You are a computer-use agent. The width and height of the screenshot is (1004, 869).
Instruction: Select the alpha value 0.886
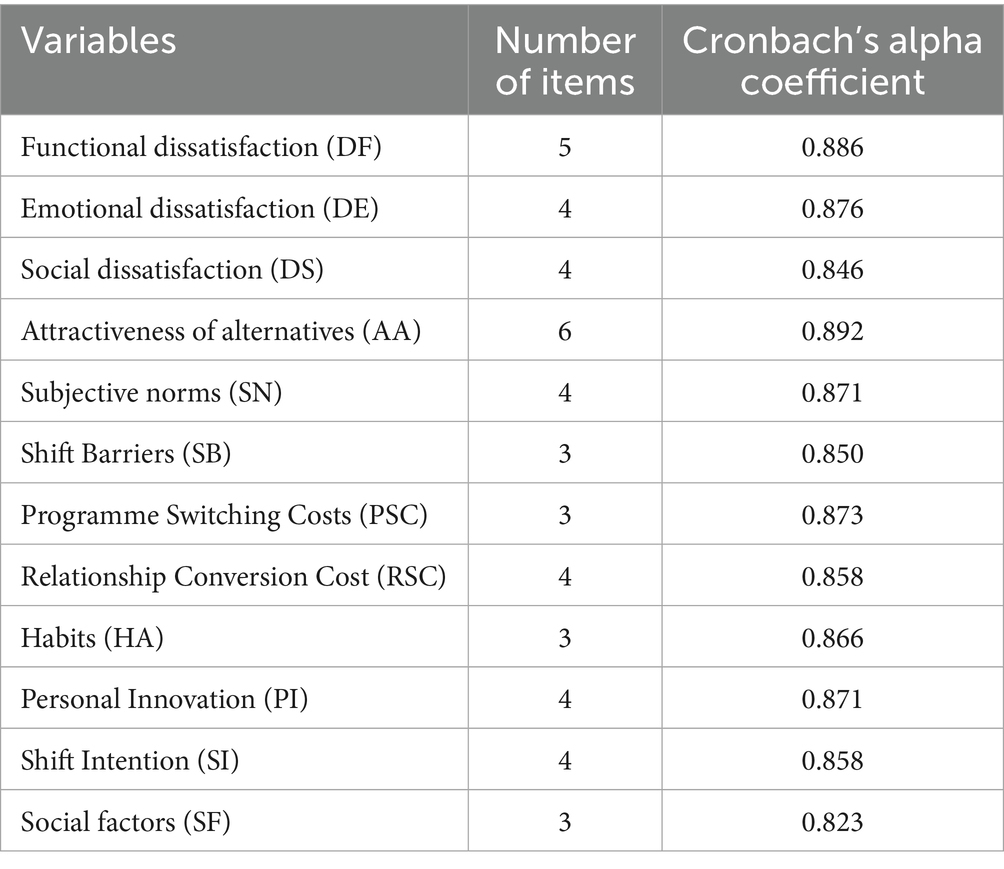[832, 147]
